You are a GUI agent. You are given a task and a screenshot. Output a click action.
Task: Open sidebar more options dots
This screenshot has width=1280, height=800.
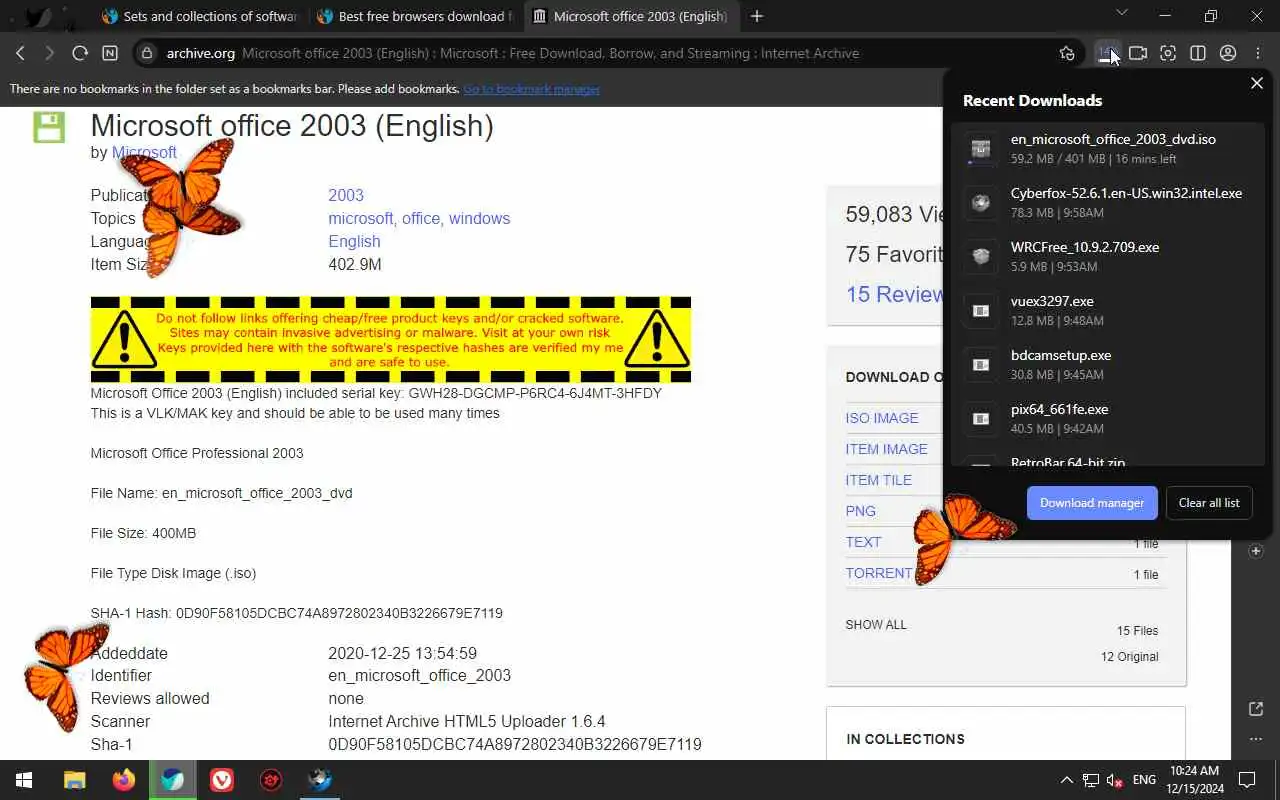pyautogui.click(x=1256, y=739)
